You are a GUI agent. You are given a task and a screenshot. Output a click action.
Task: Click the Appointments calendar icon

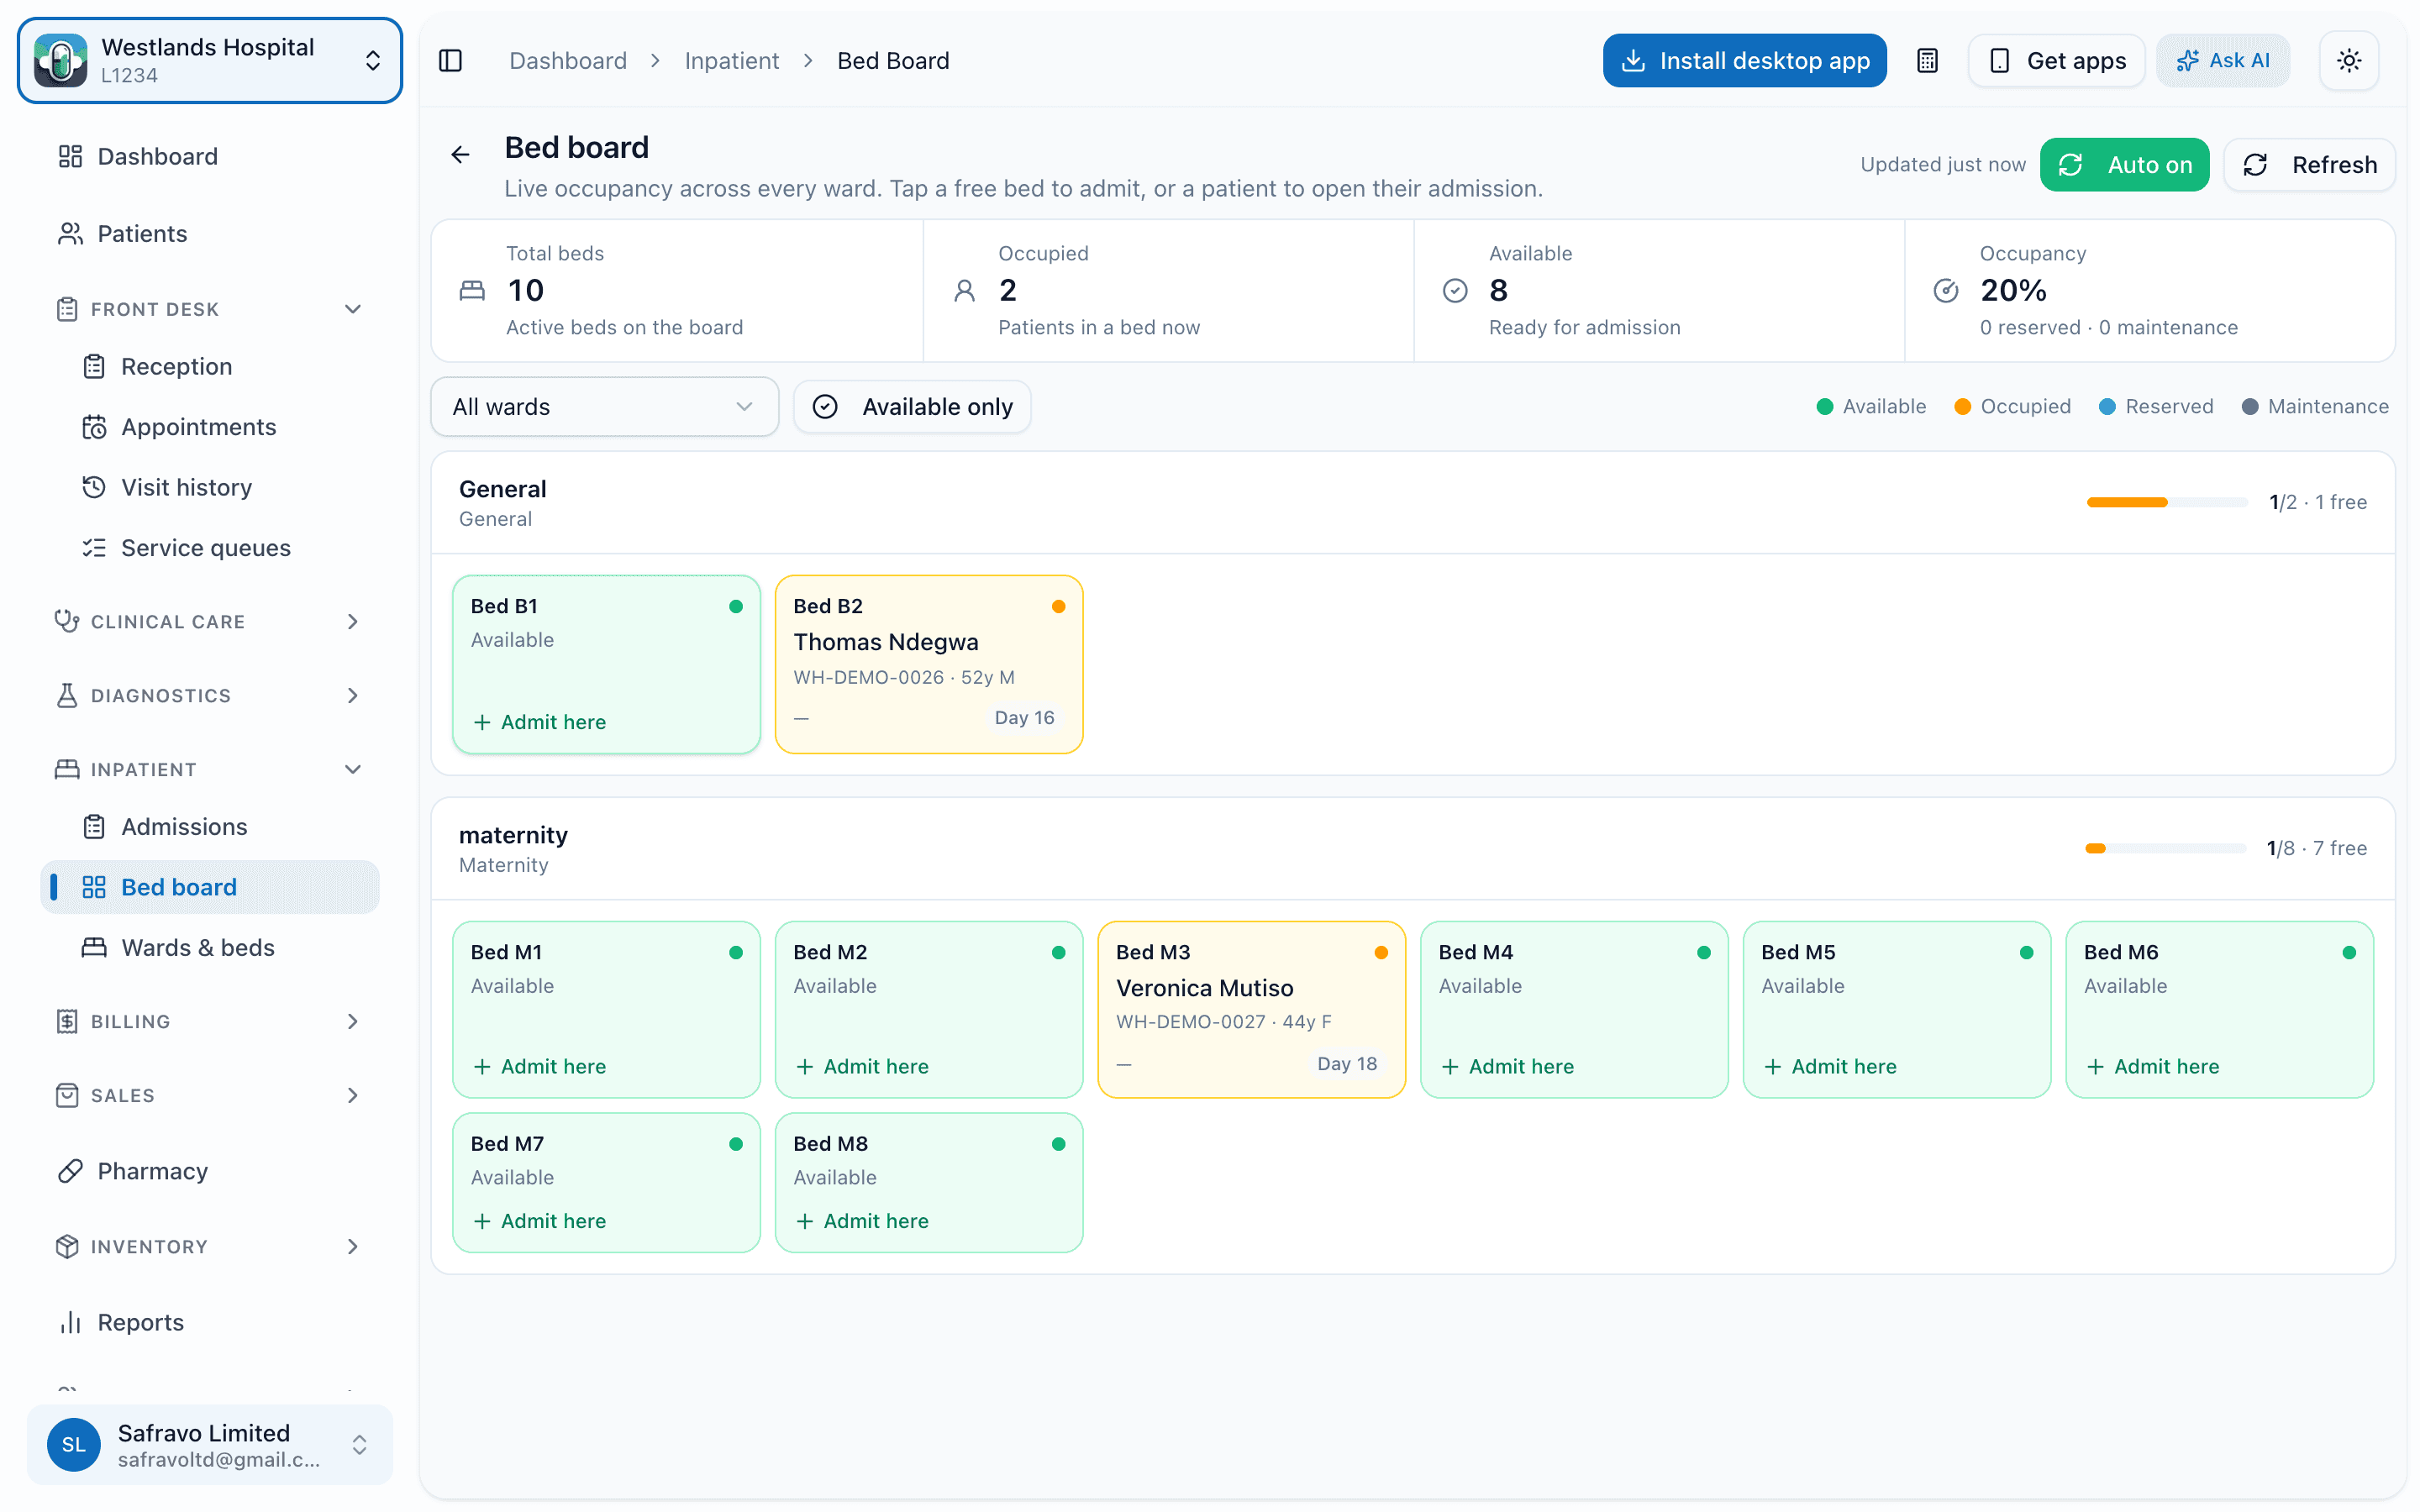tap(94, 427)
